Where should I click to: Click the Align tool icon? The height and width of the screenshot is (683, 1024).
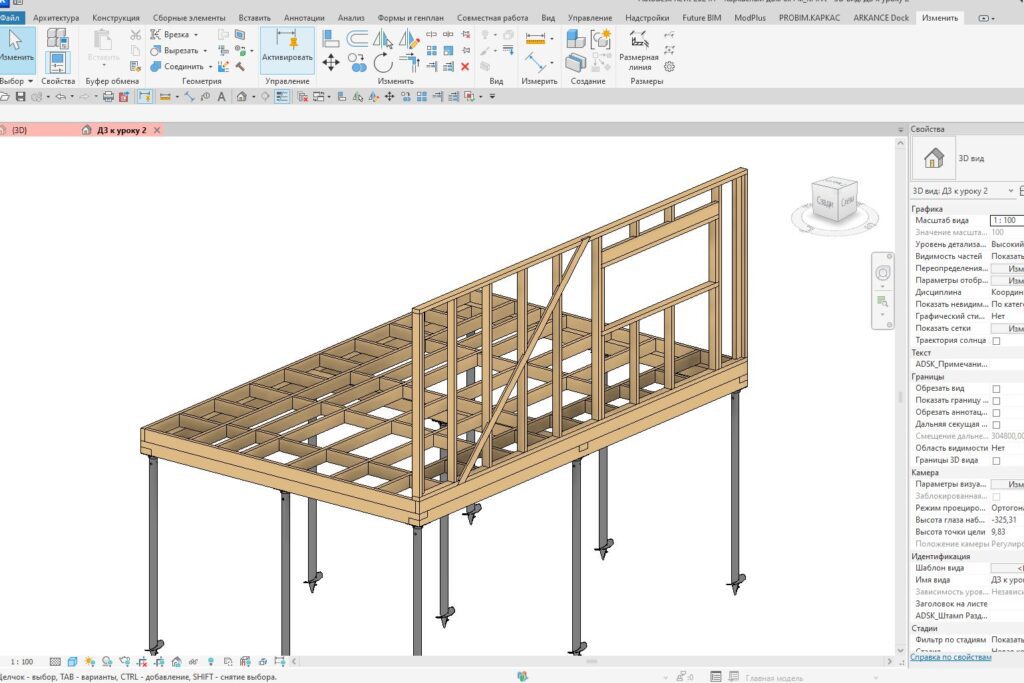pos(331,39)
